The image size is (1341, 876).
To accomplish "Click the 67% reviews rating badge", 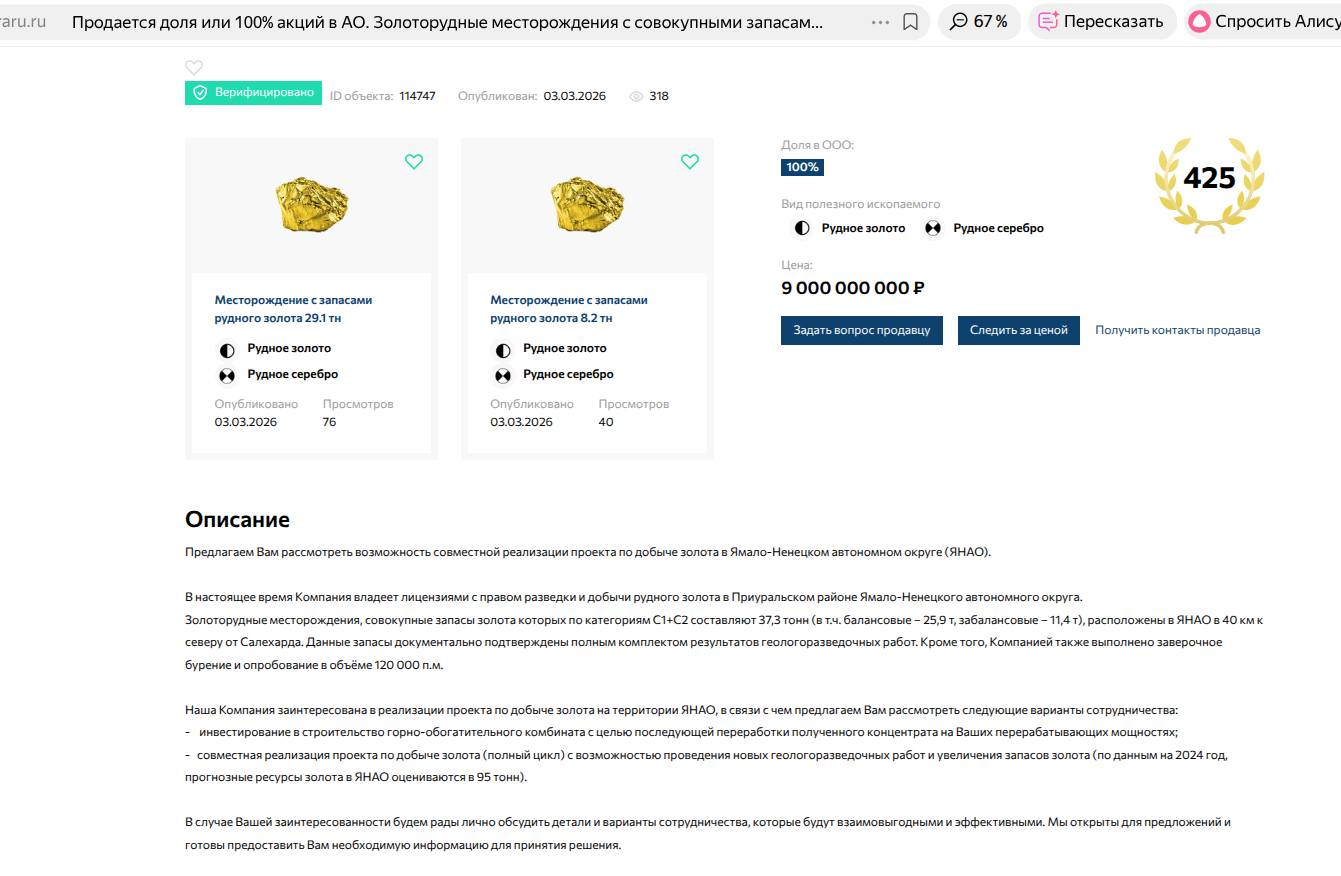I will tap(979, 22).
